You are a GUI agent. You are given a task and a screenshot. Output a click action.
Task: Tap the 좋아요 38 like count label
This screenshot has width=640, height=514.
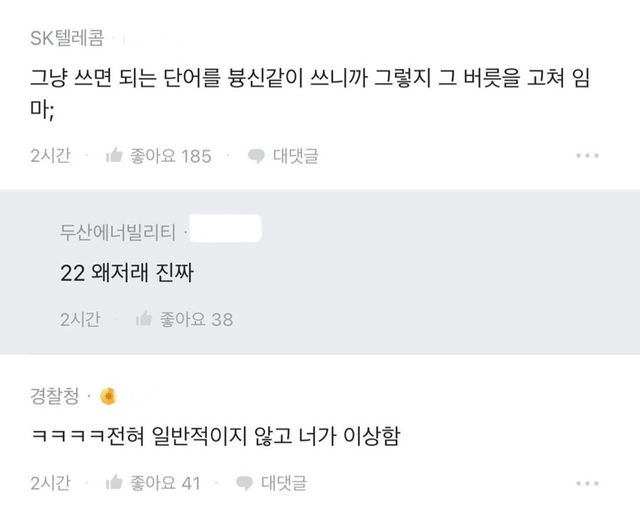196,319
